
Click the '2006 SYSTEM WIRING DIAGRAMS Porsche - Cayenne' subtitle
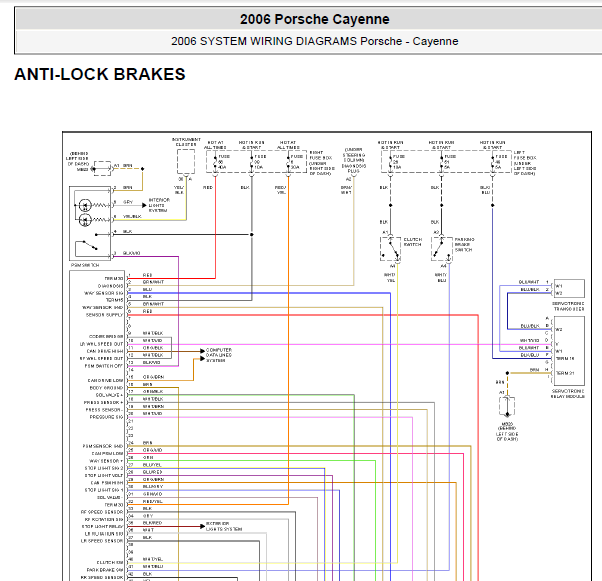(x=314, y=41)
